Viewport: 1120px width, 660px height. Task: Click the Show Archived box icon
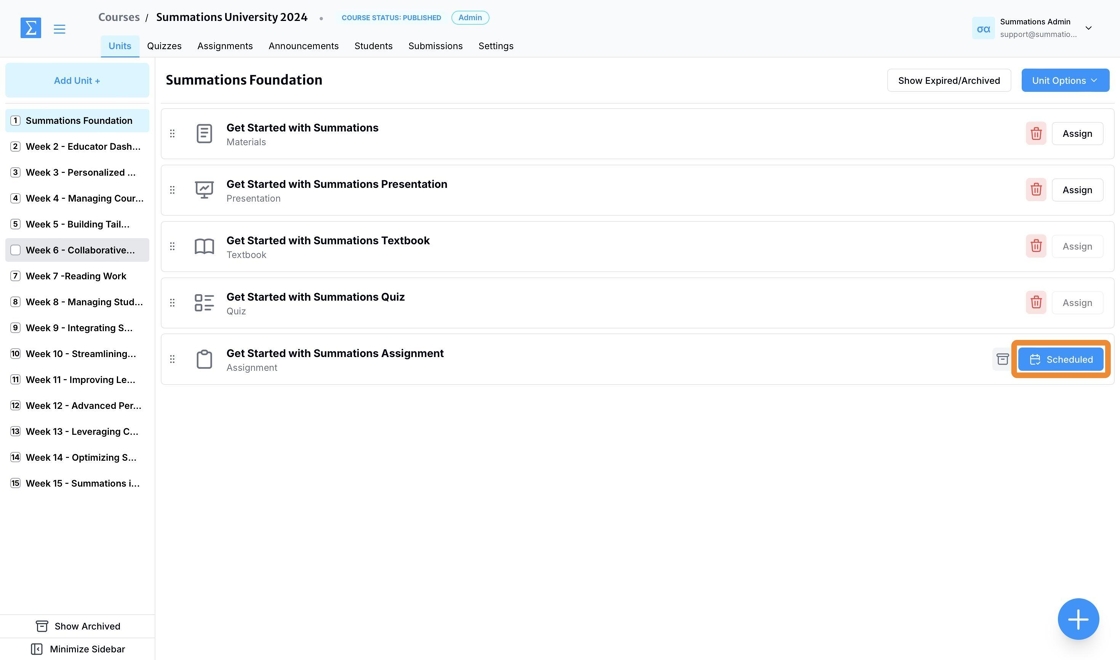(42, 626)
